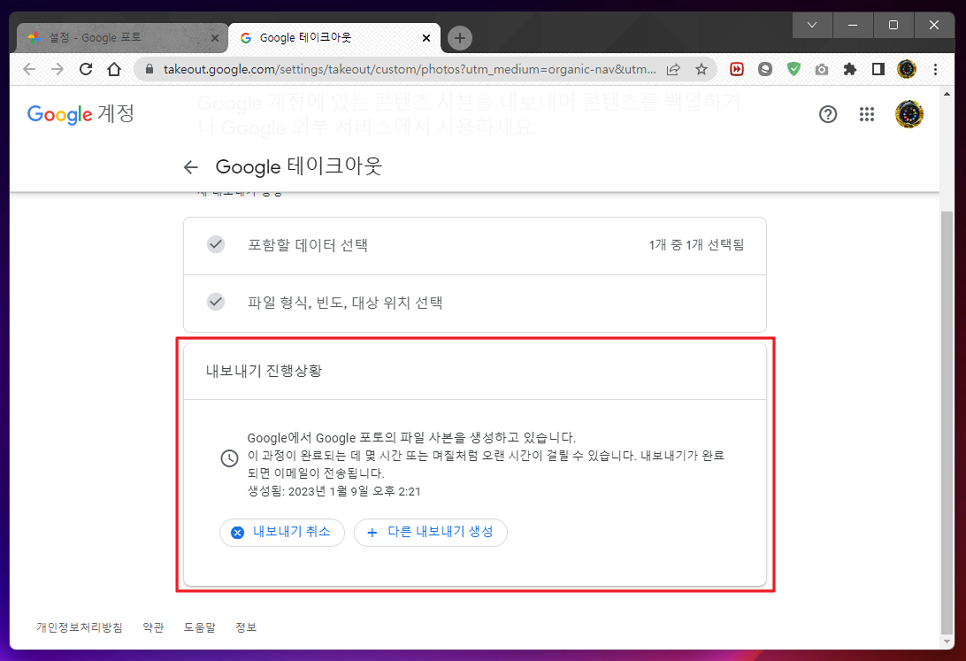Image resolution: width=966 pixels, height=661 pixels.
Task: Click checkmark next to 파일 형식 step
Action: [216, 302]
